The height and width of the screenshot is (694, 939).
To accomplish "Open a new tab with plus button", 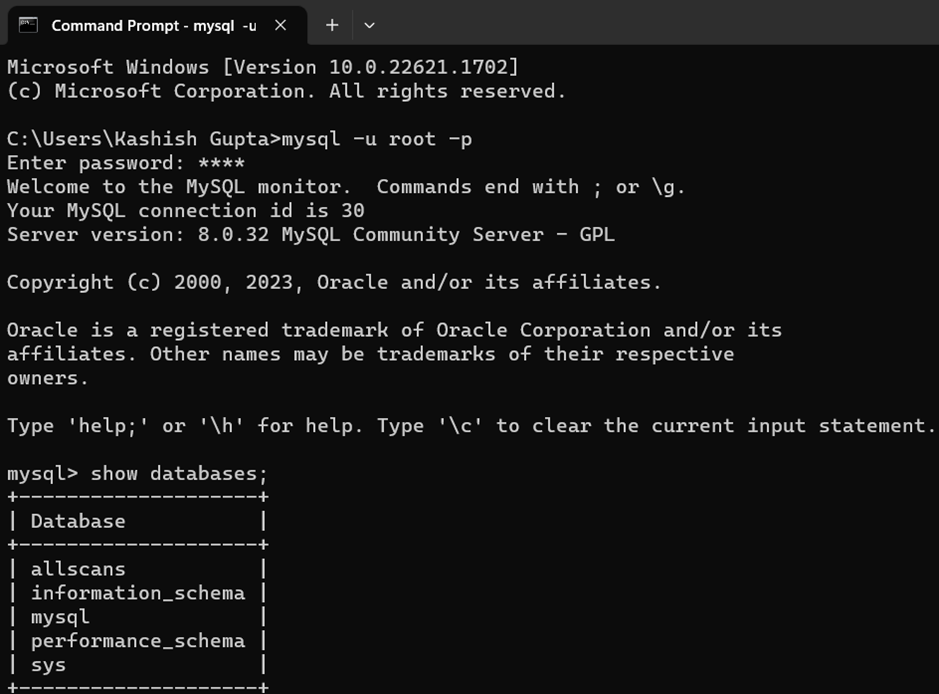I will [x=332, y=25].
